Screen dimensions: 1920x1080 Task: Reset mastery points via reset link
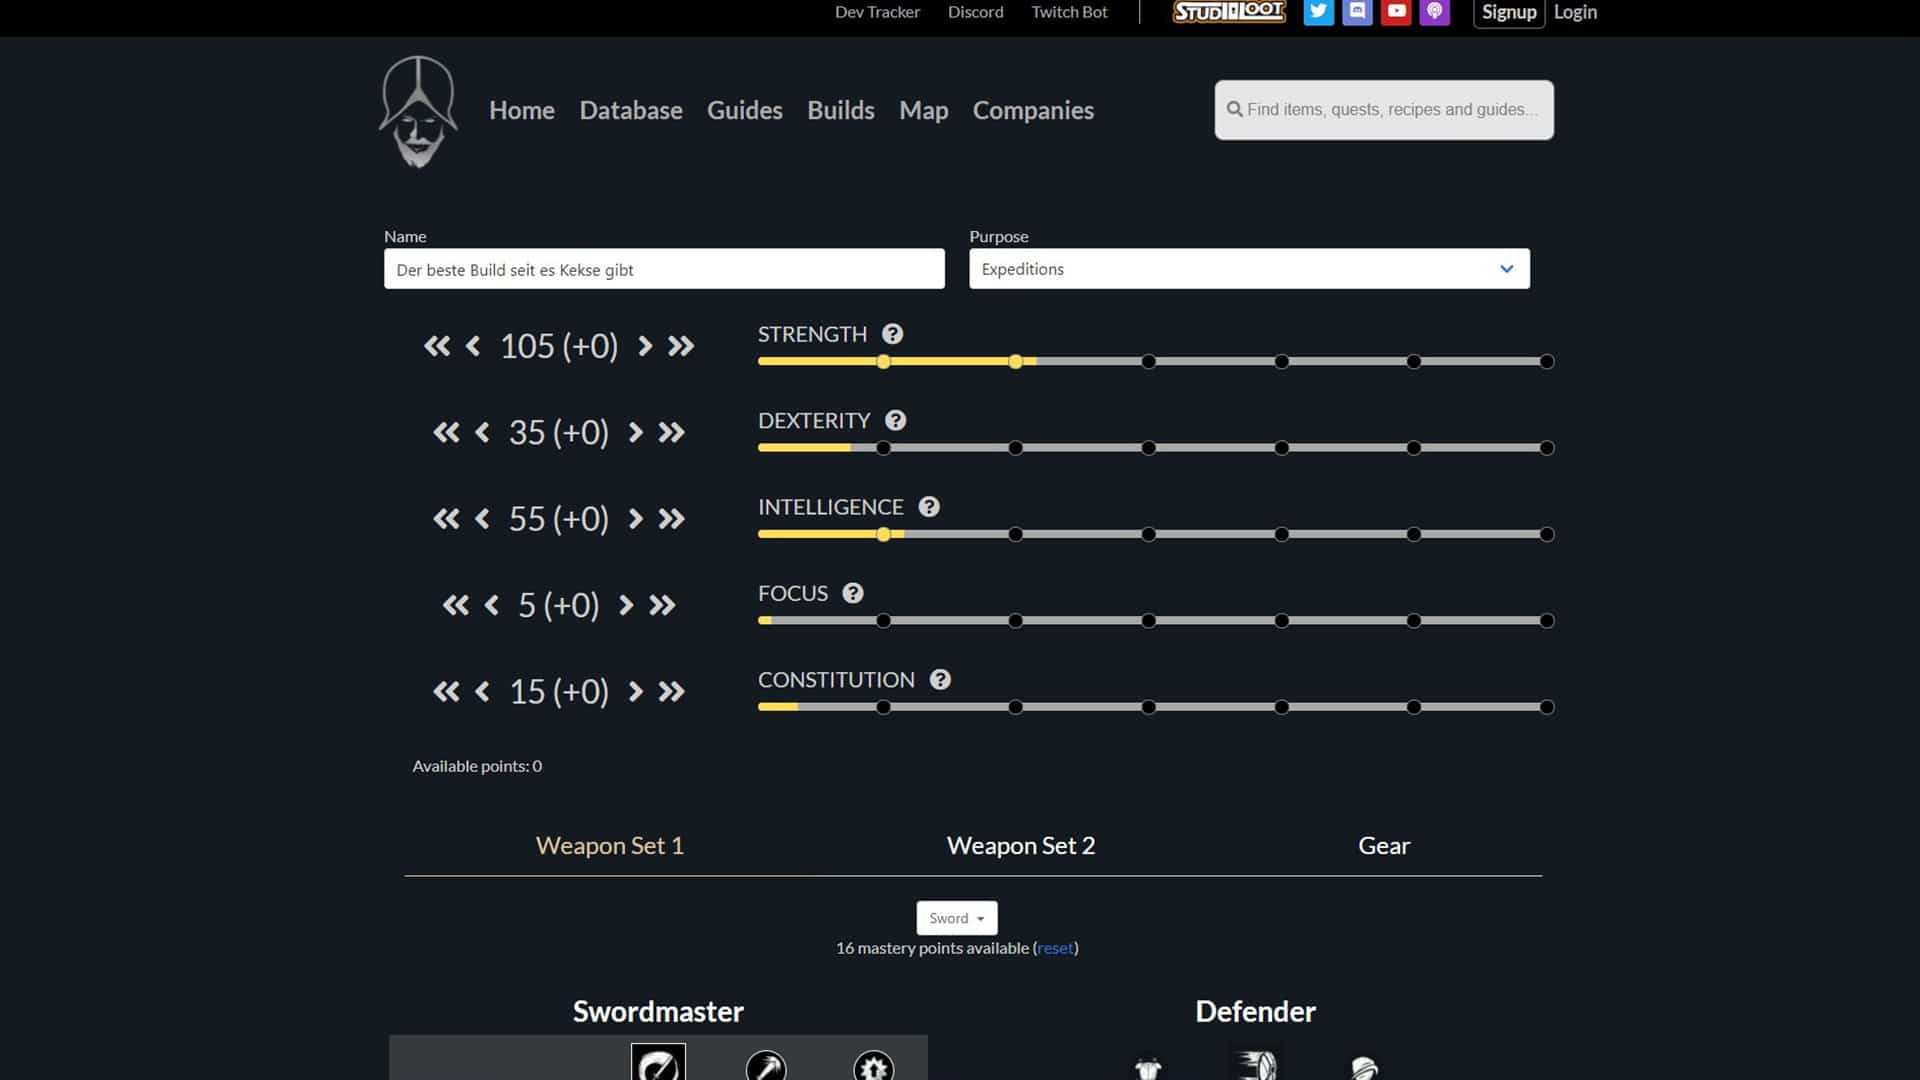(x=1055, y=948)
